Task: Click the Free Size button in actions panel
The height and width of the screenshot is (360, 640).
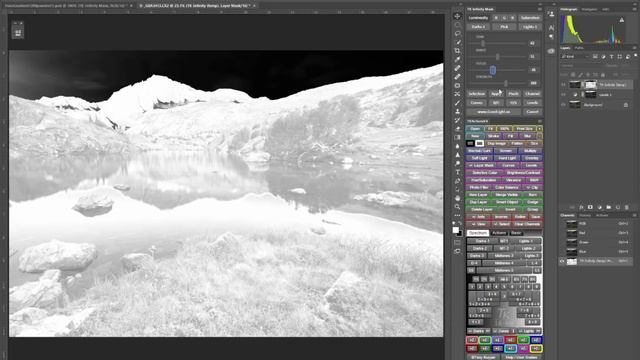Action: (x=524, y=129)
